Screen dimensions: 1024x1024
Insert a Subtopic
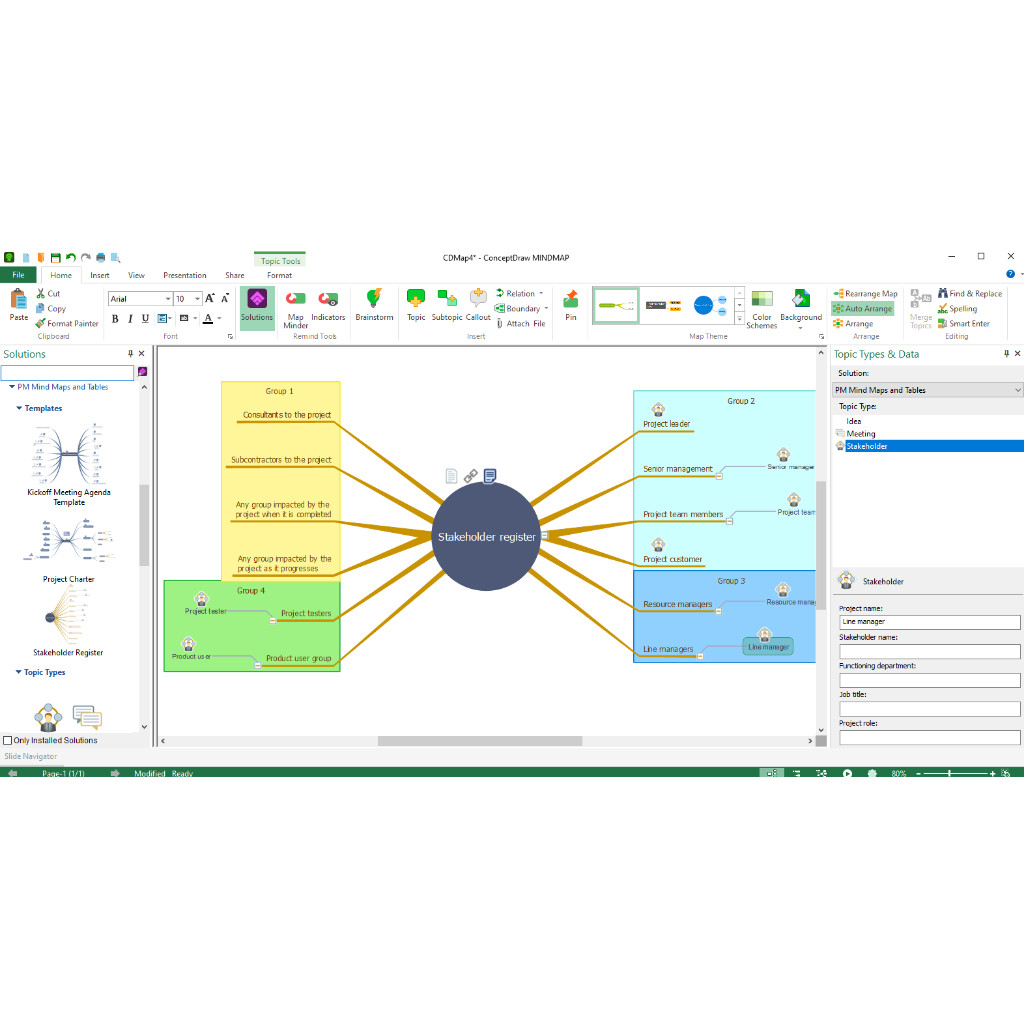point(447,306)
